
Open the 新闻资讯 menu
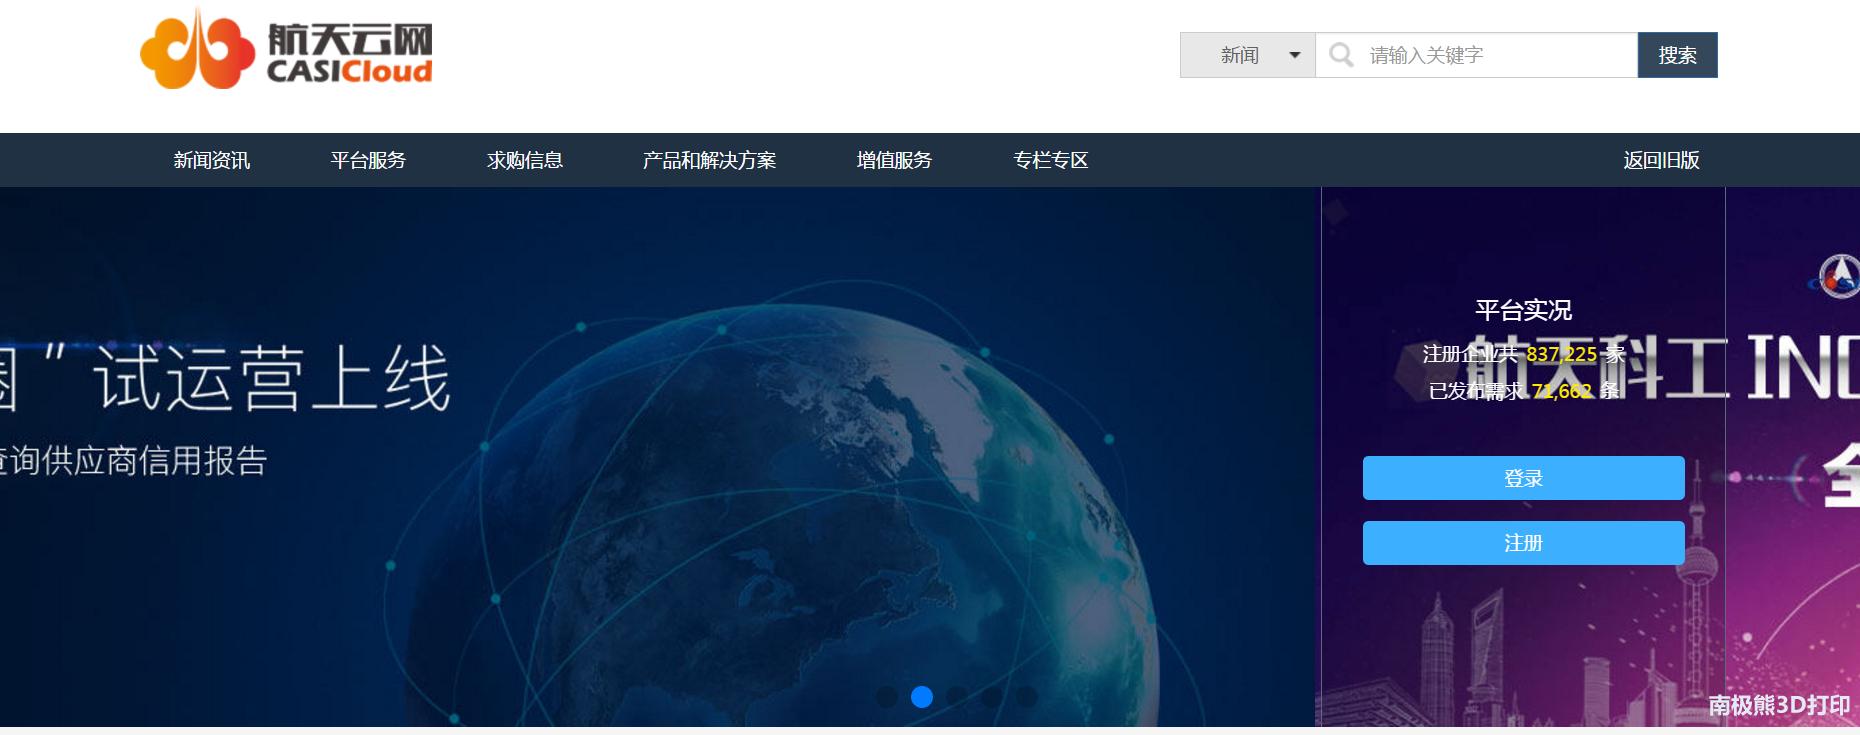(x=212, y=160)
